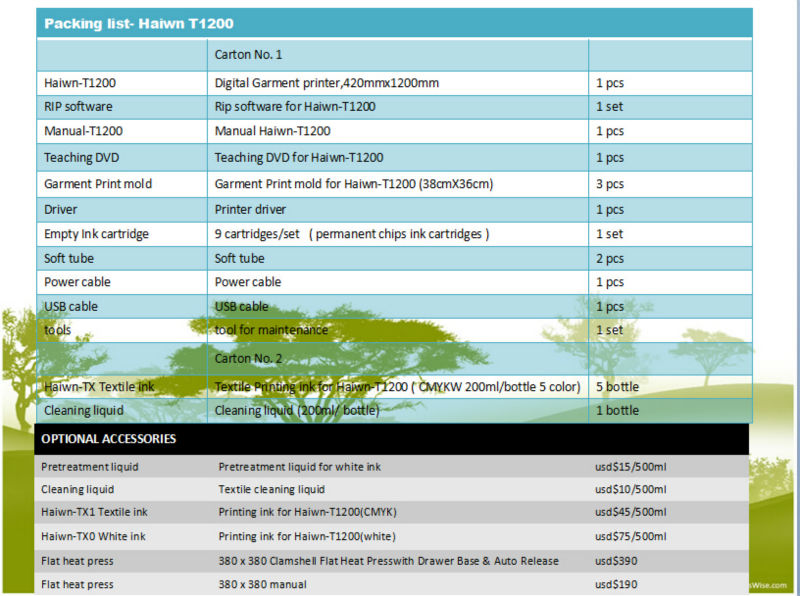Select 'Textile Printing ink for Haiwn-T1200' CMYKW description
This screenshot has height=596, width=800.
pos(397,387)
